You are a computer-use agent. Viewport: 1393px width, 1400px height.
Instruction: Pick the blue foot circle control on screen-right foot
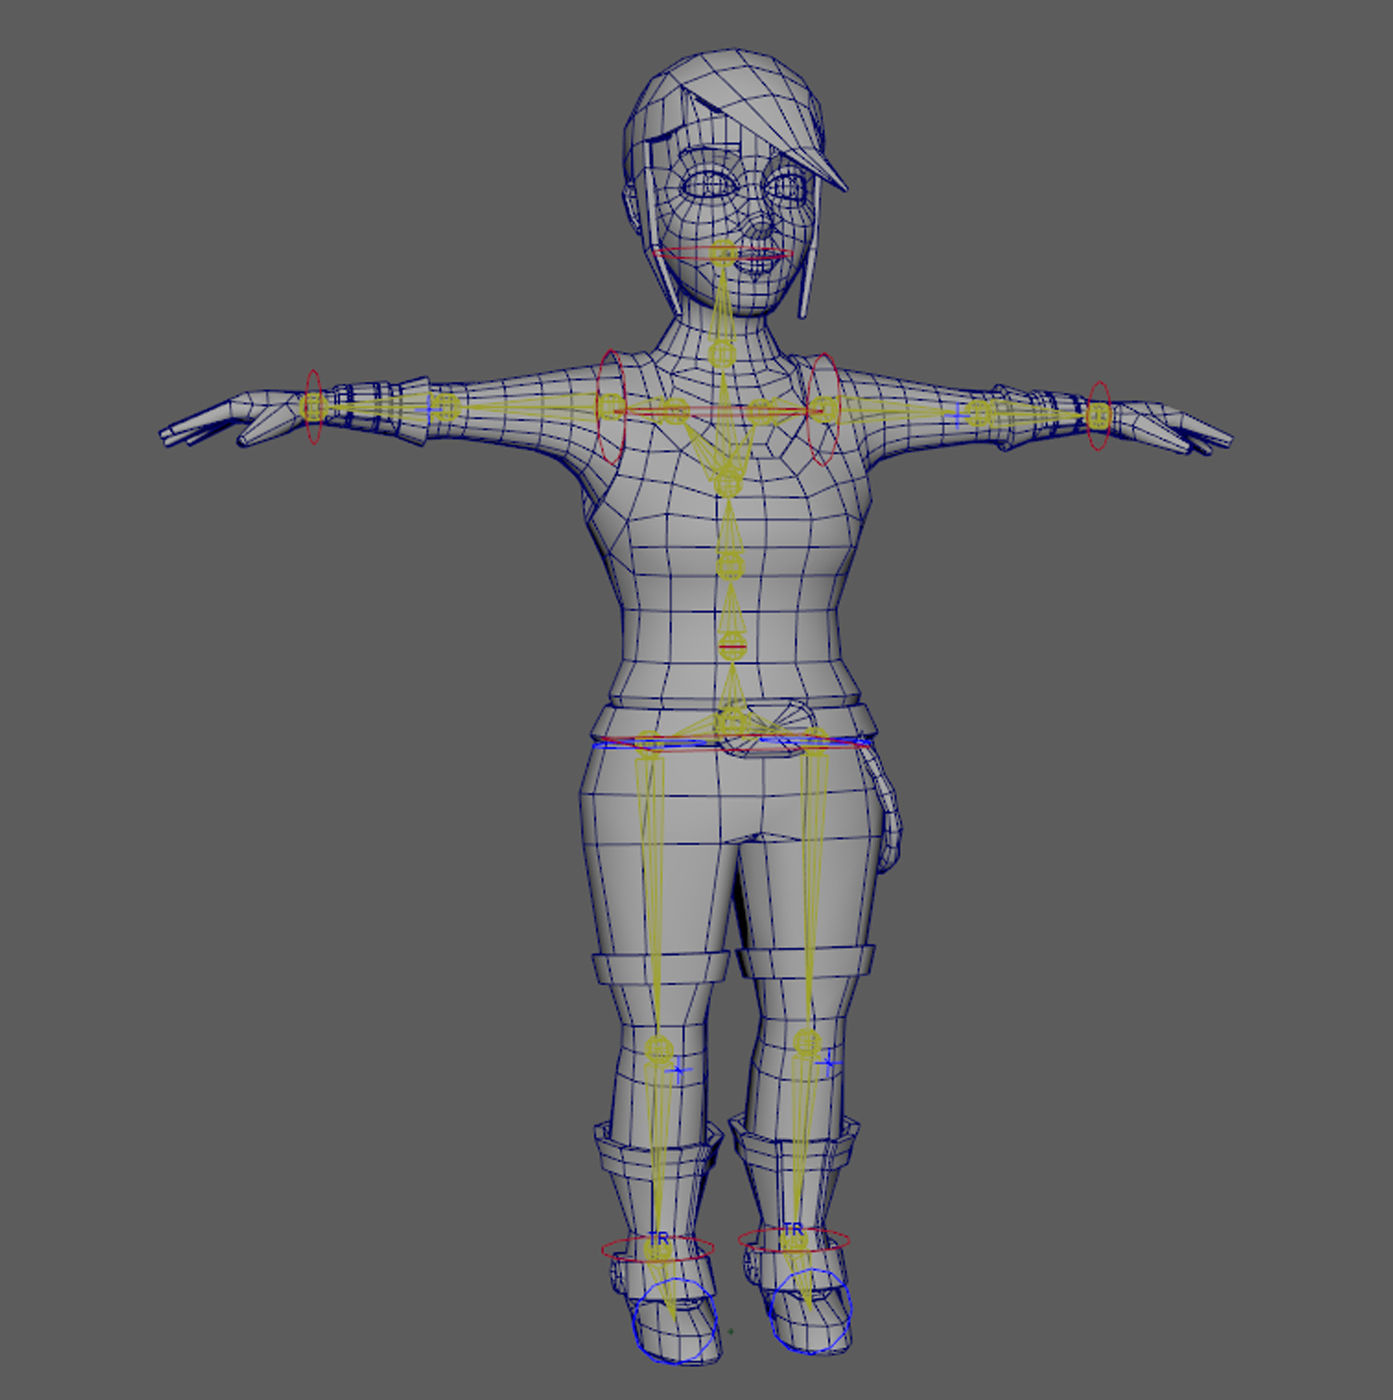[811, 1311]
